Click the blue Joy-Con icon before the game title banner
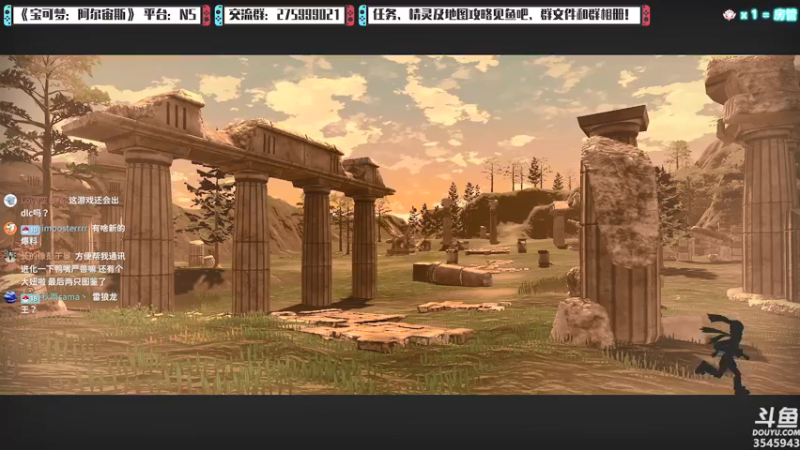 tap(7, 15)
